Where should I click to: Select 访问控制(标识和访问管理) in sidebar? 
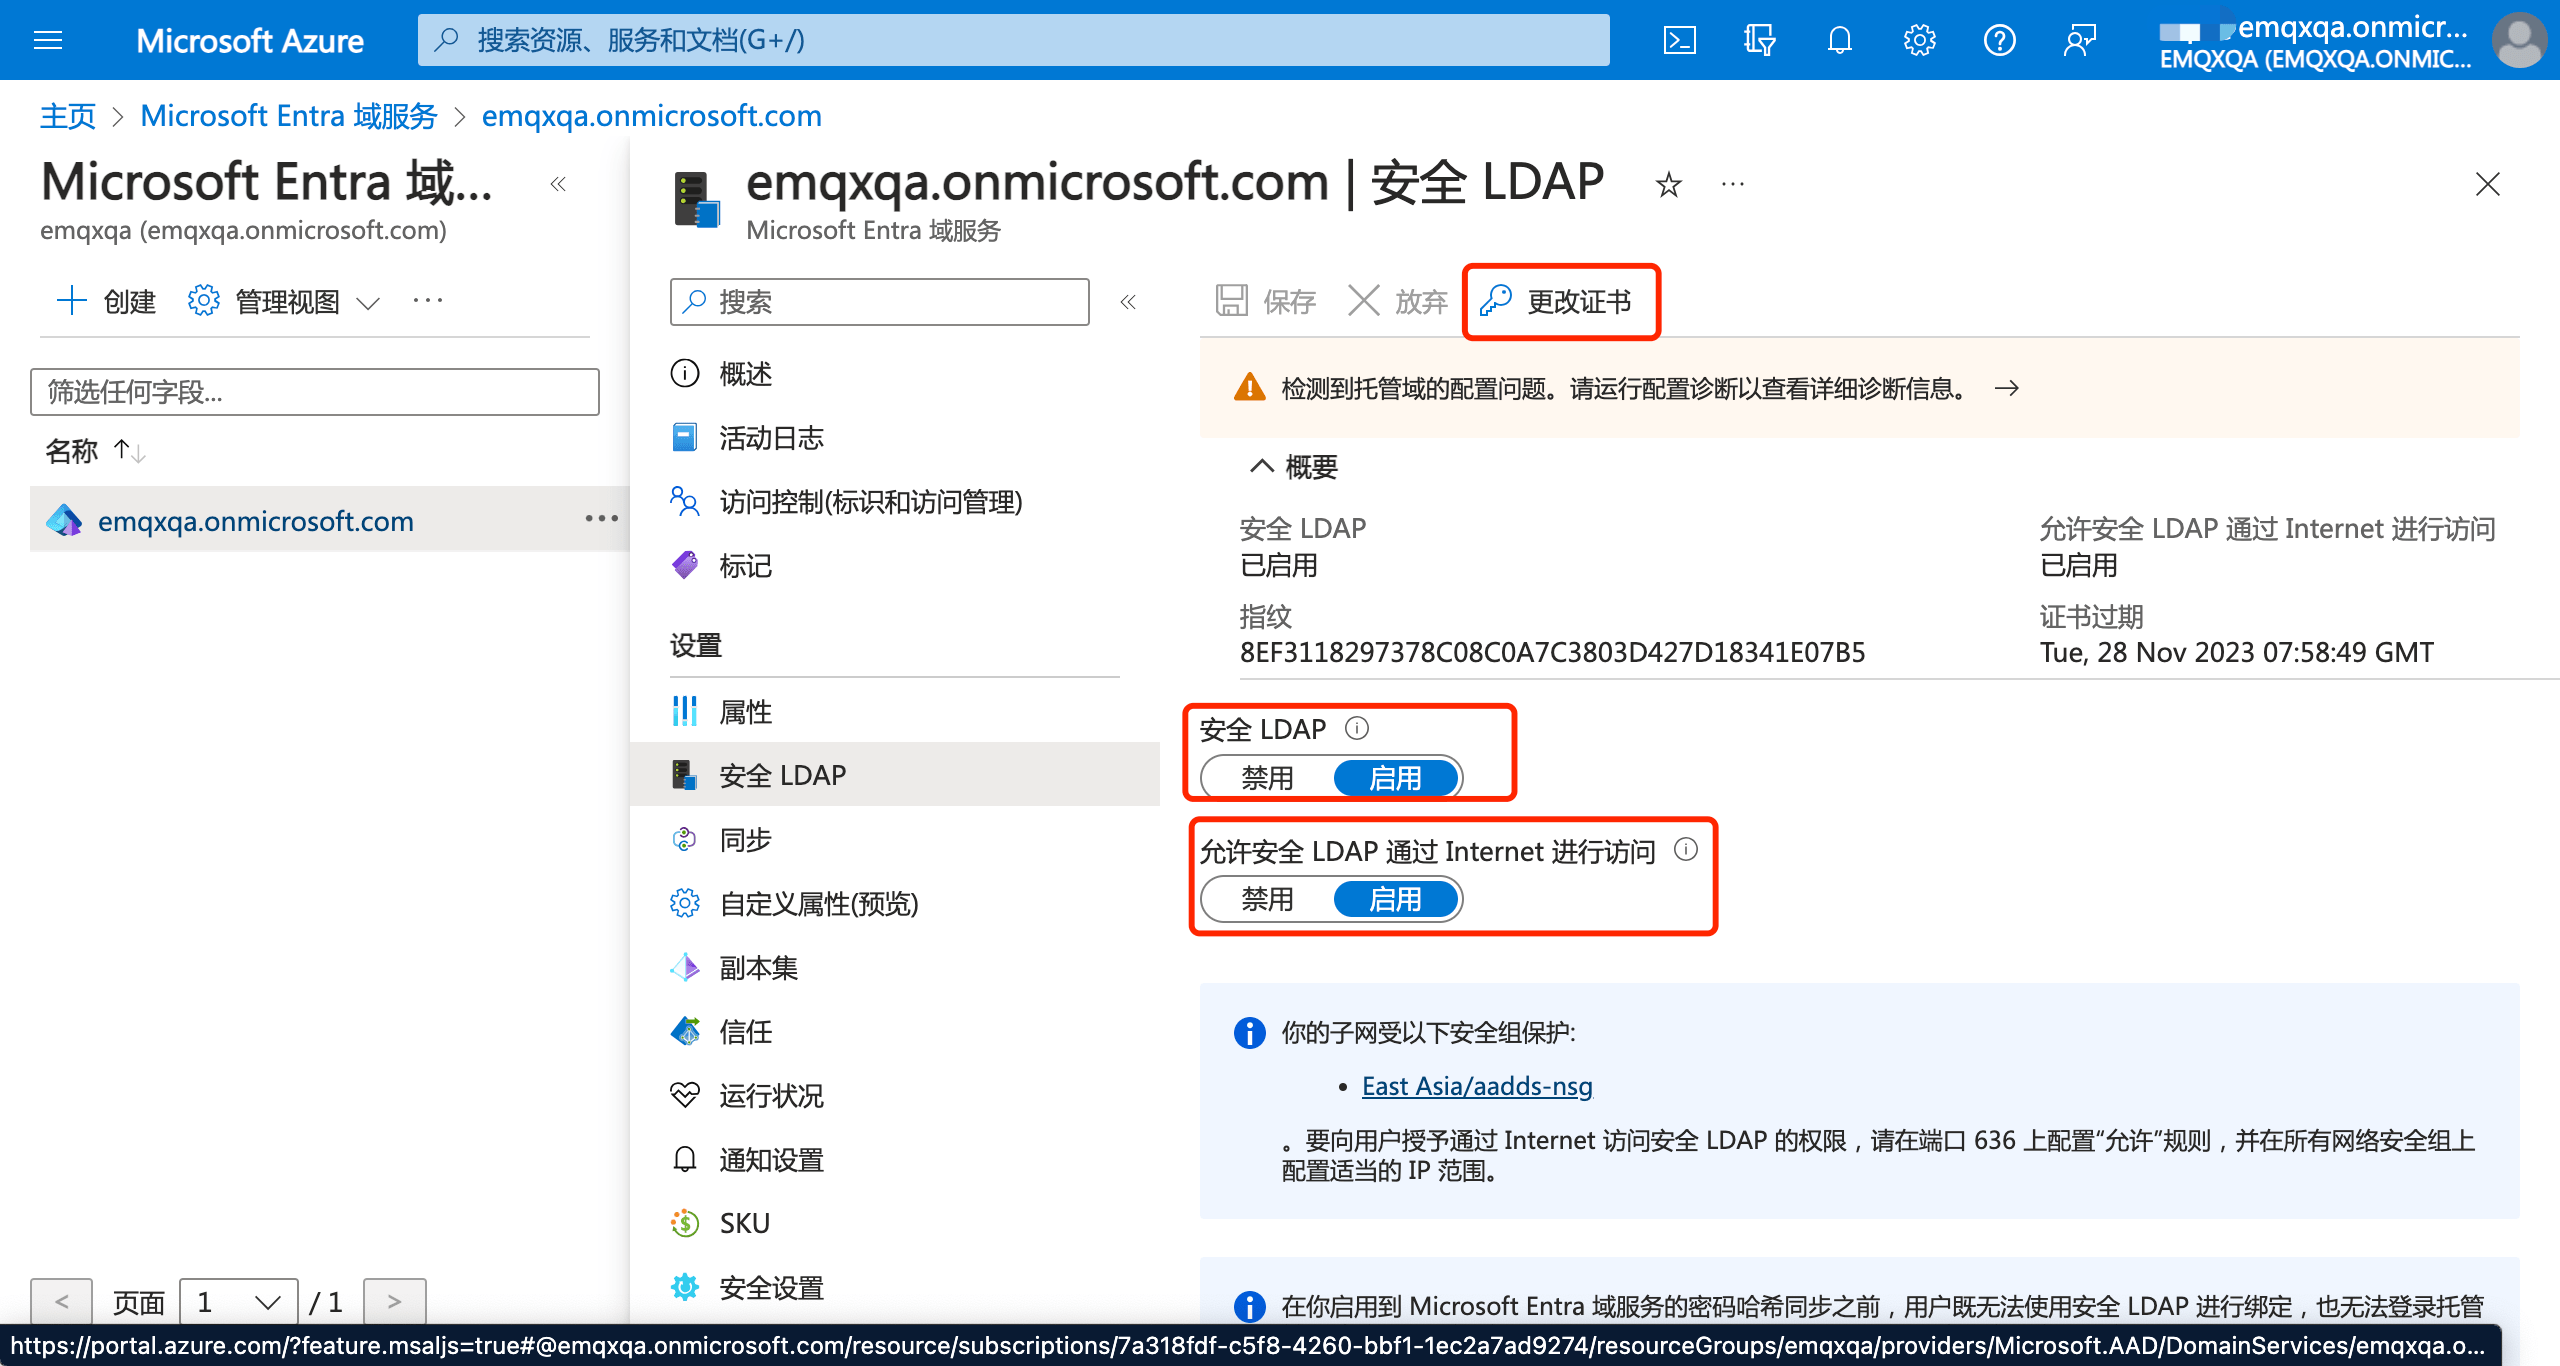click(870, 502)
